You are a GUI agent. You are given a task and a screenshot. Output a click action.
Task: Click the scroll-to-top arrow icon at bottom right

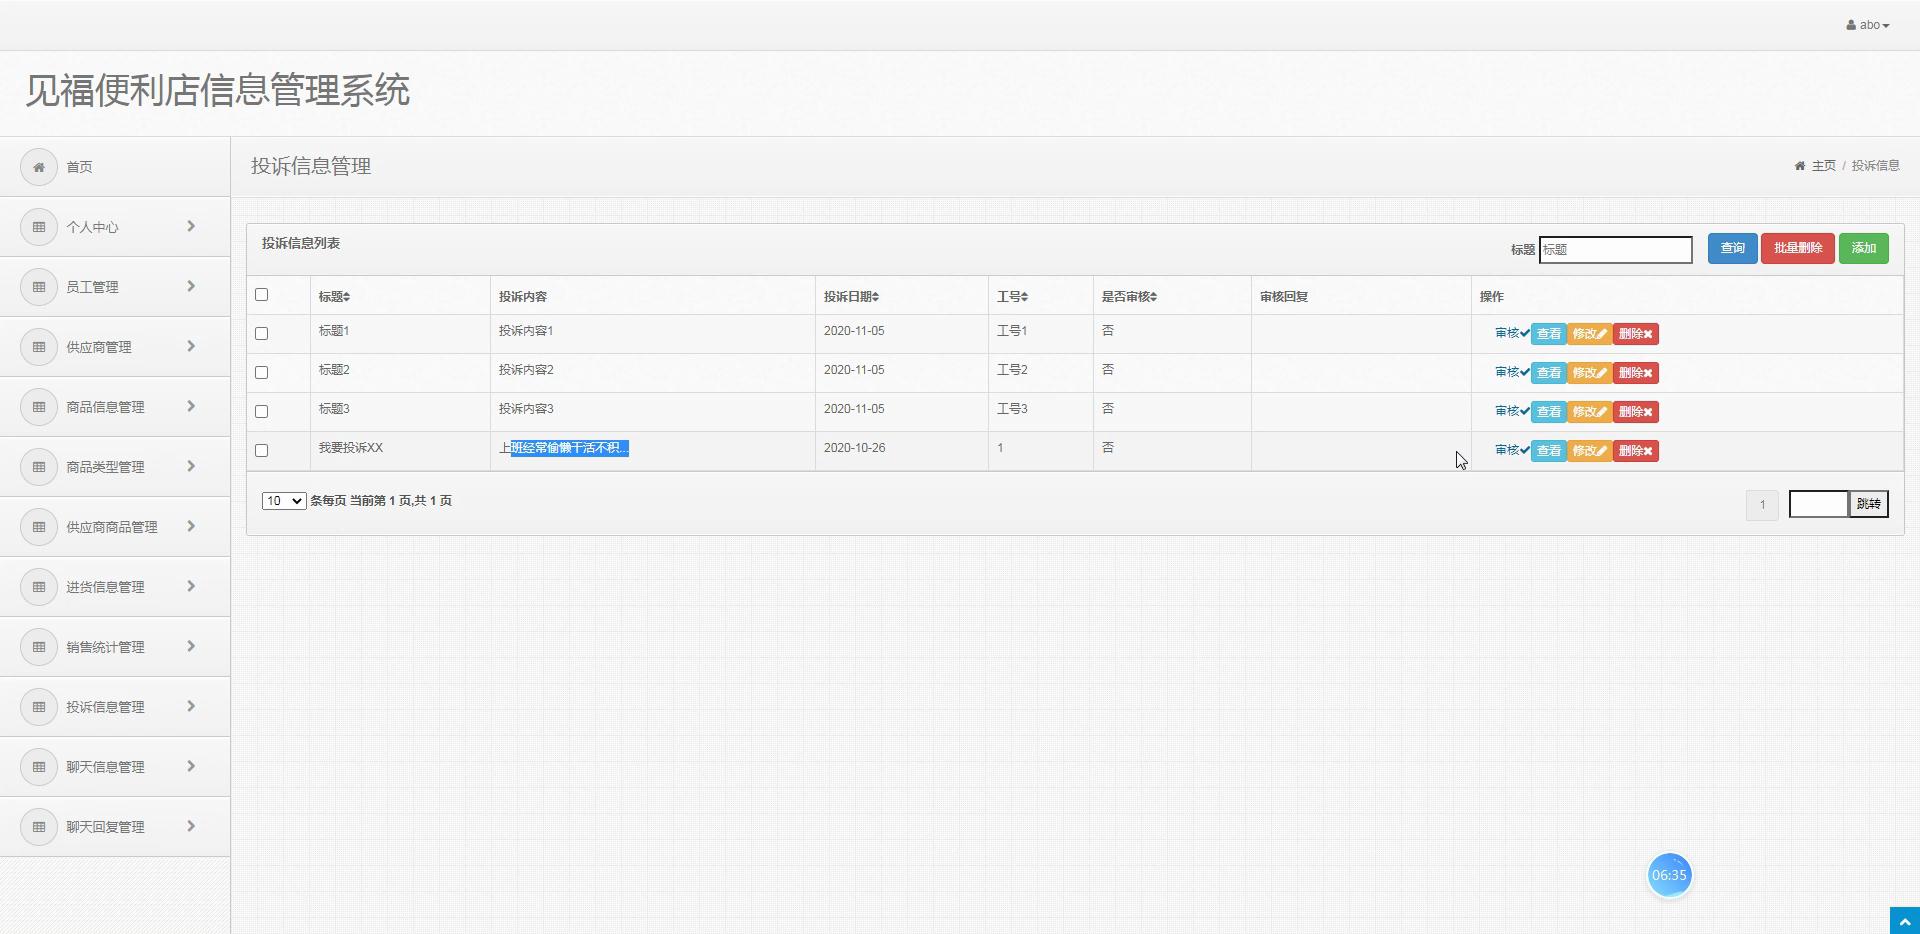(x=1904, y=921)
